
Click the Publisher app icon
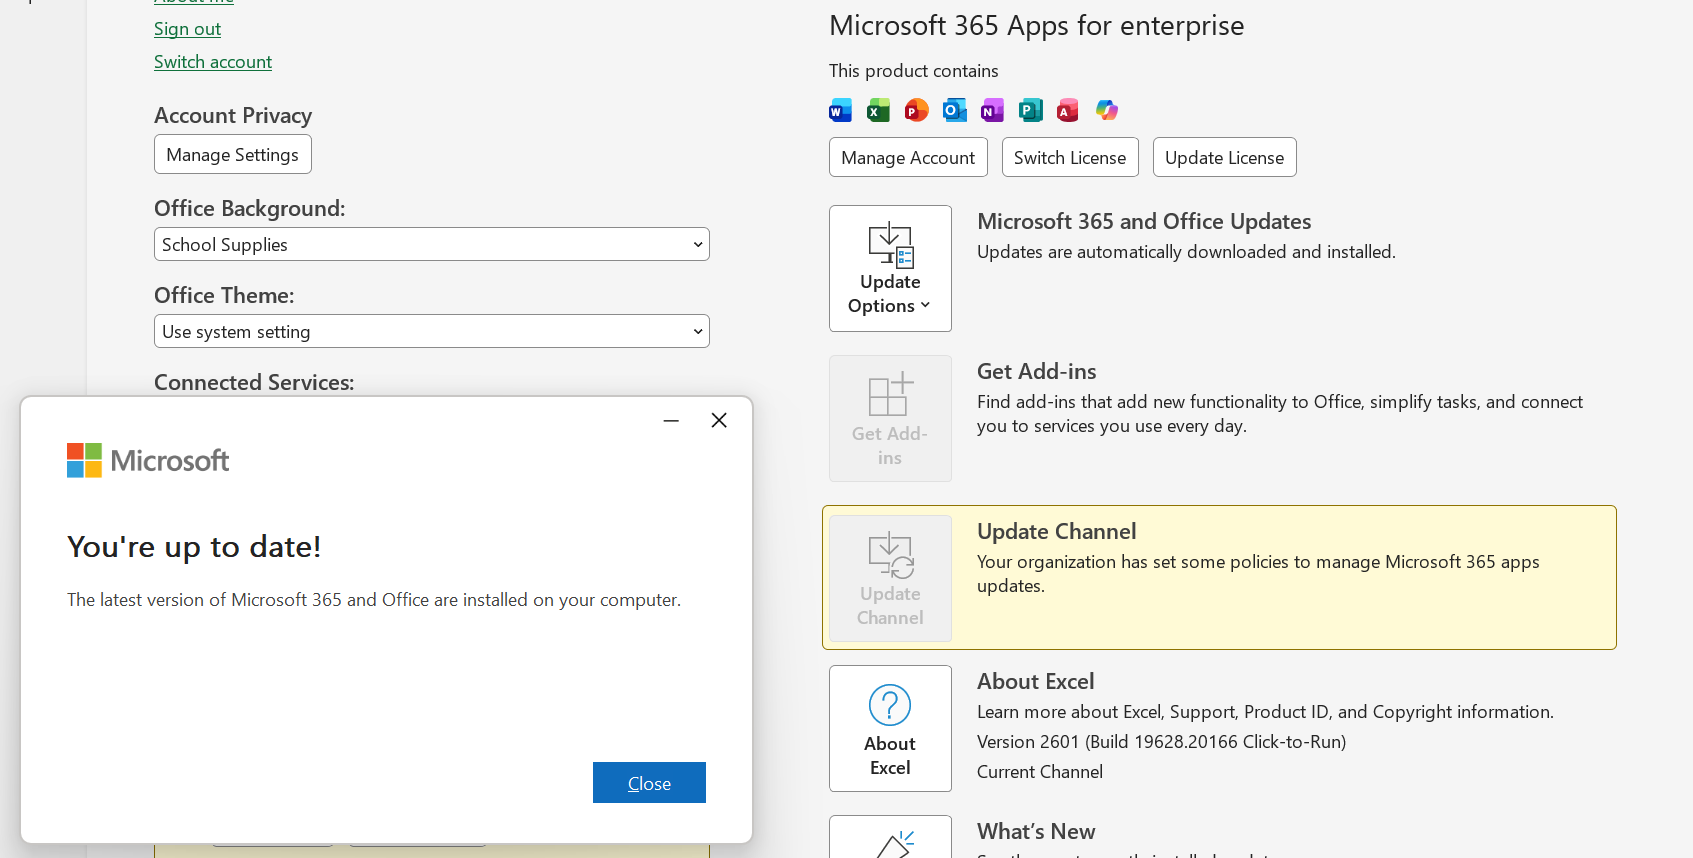coord(1030,110)
